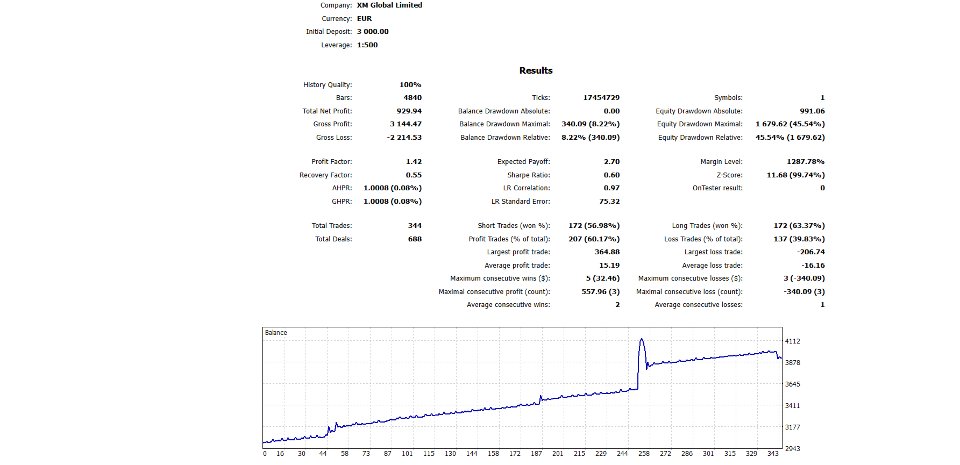Select the Total Net Profit value 929.94
This screenshot has height=465, width=960.
pyautogui.click(x=410, y=111)
